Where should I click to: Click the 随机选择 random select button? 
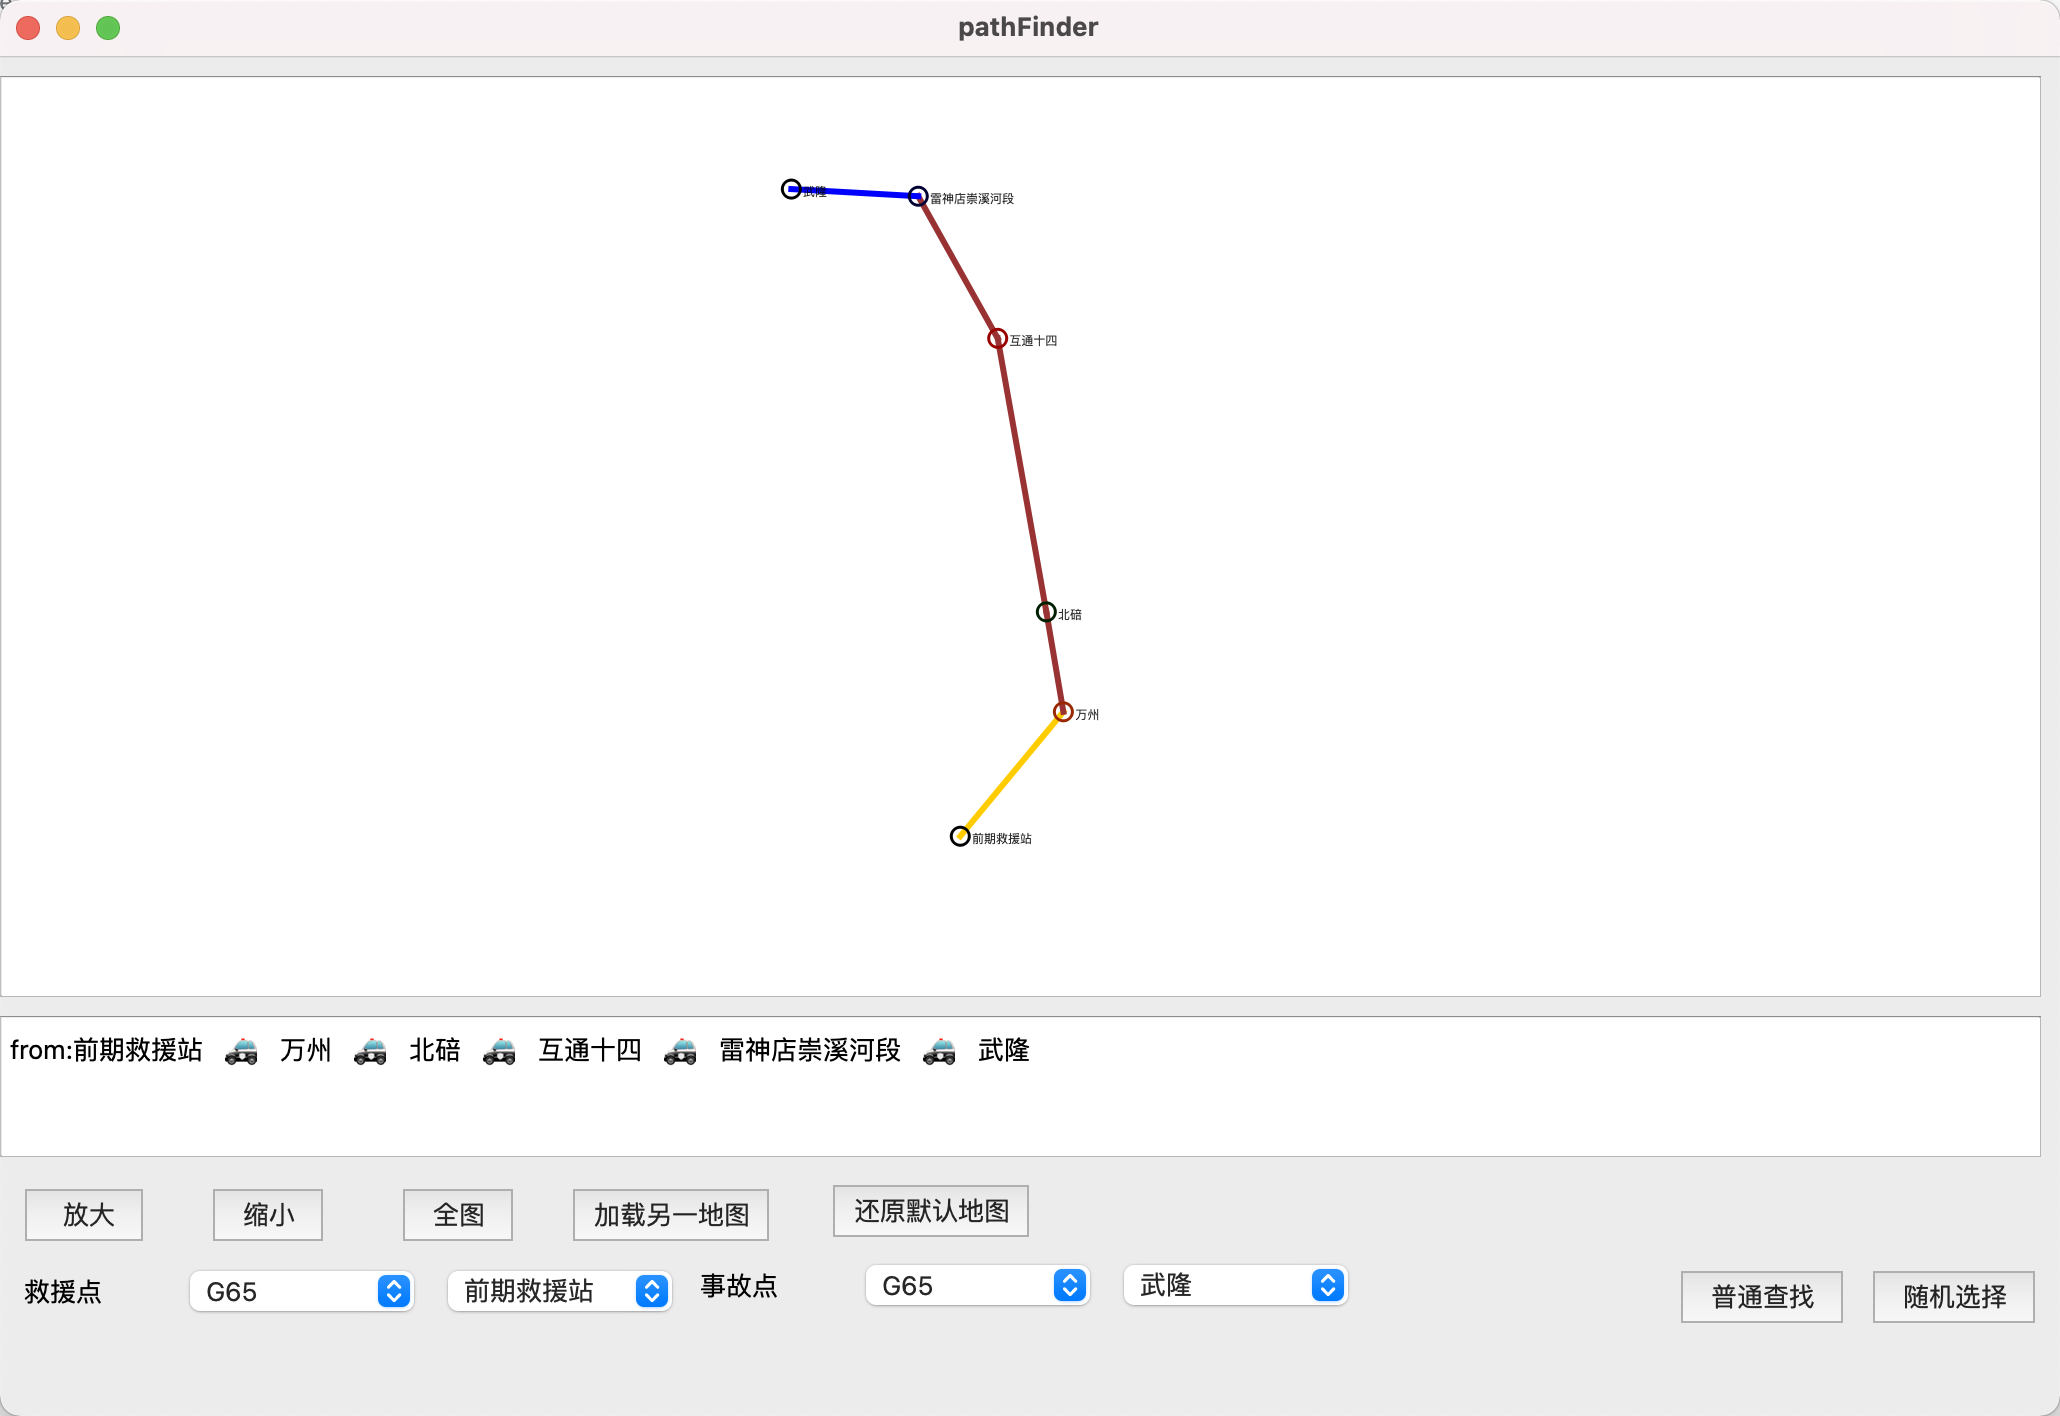click(1952, 1296)
